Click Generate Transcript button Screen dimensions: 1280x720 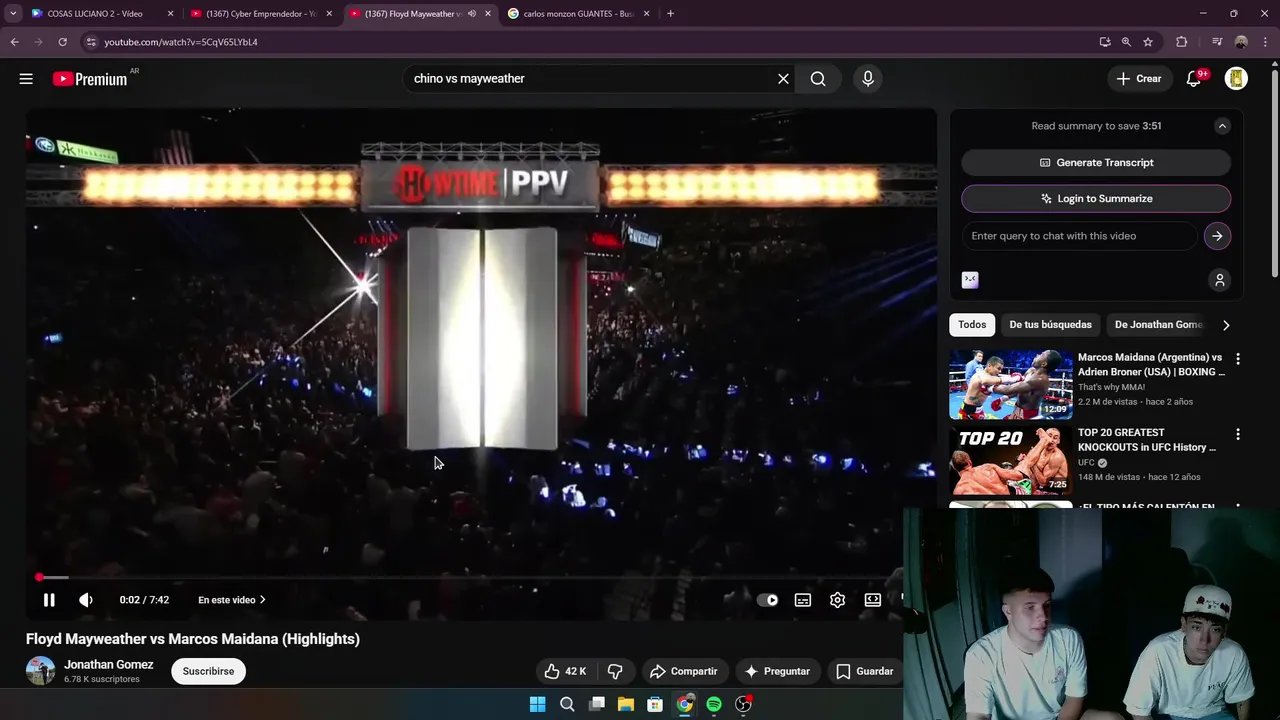(1096, 163)
